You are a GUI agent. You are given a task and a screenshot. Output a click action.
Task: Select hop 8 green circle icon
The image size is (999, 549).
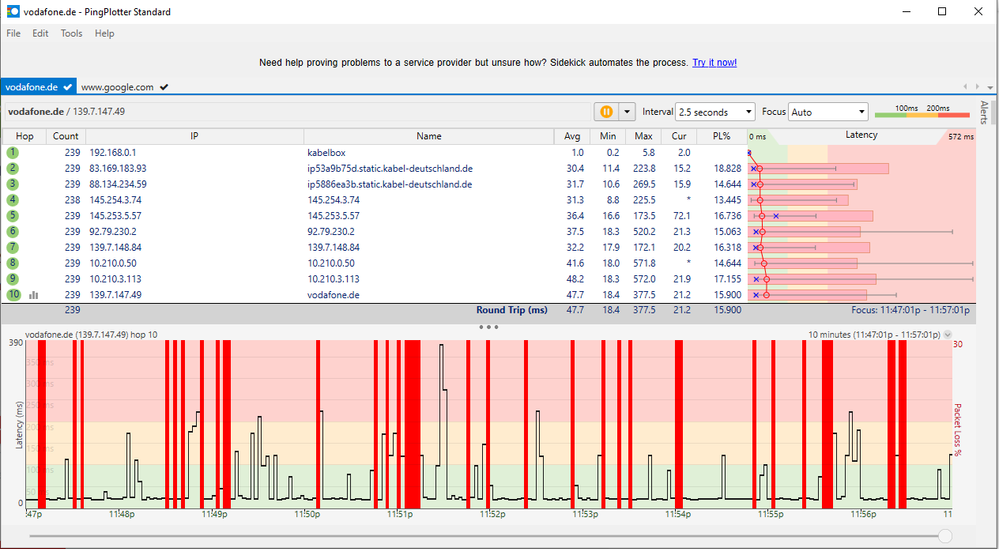(13, 263)
